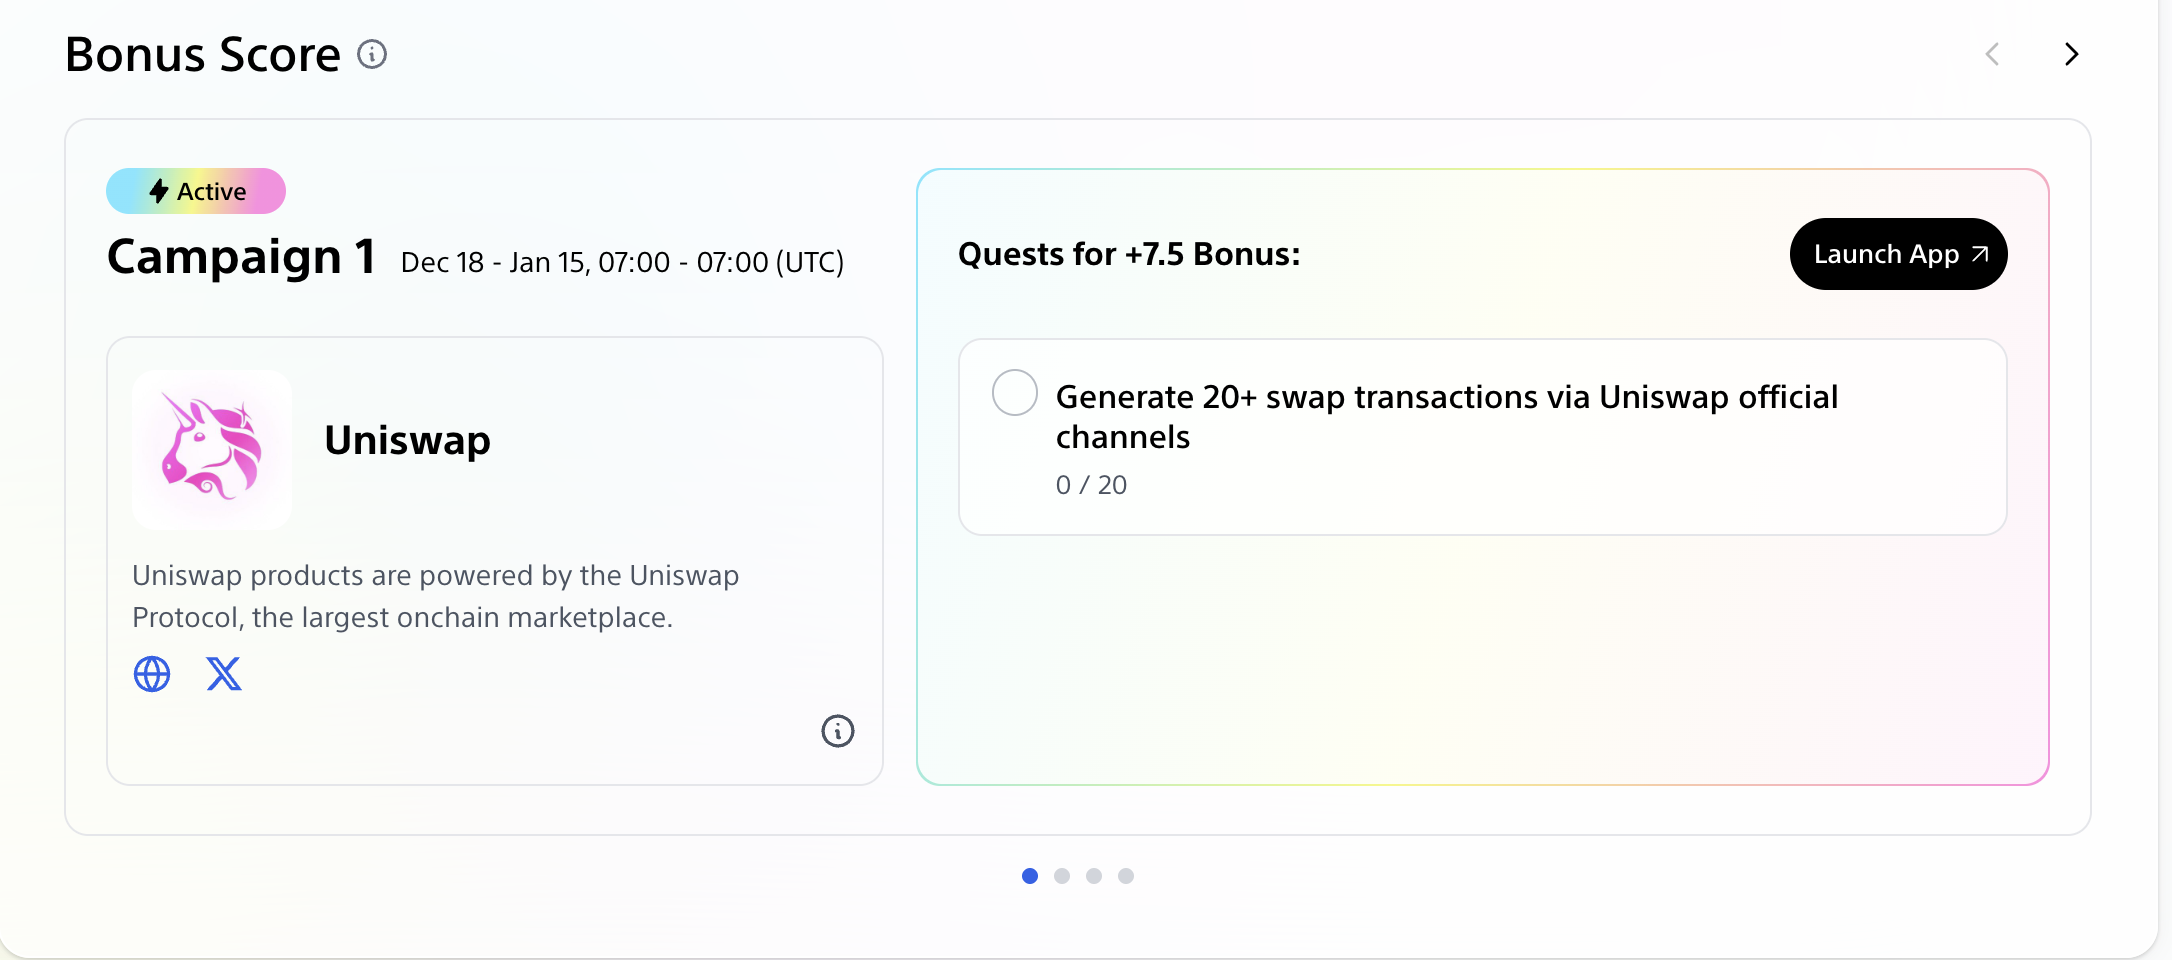Screen dimensions: 2172x960
Task: Click the pink Uniswap unicorn logo
Action: (x=212, y=449)
